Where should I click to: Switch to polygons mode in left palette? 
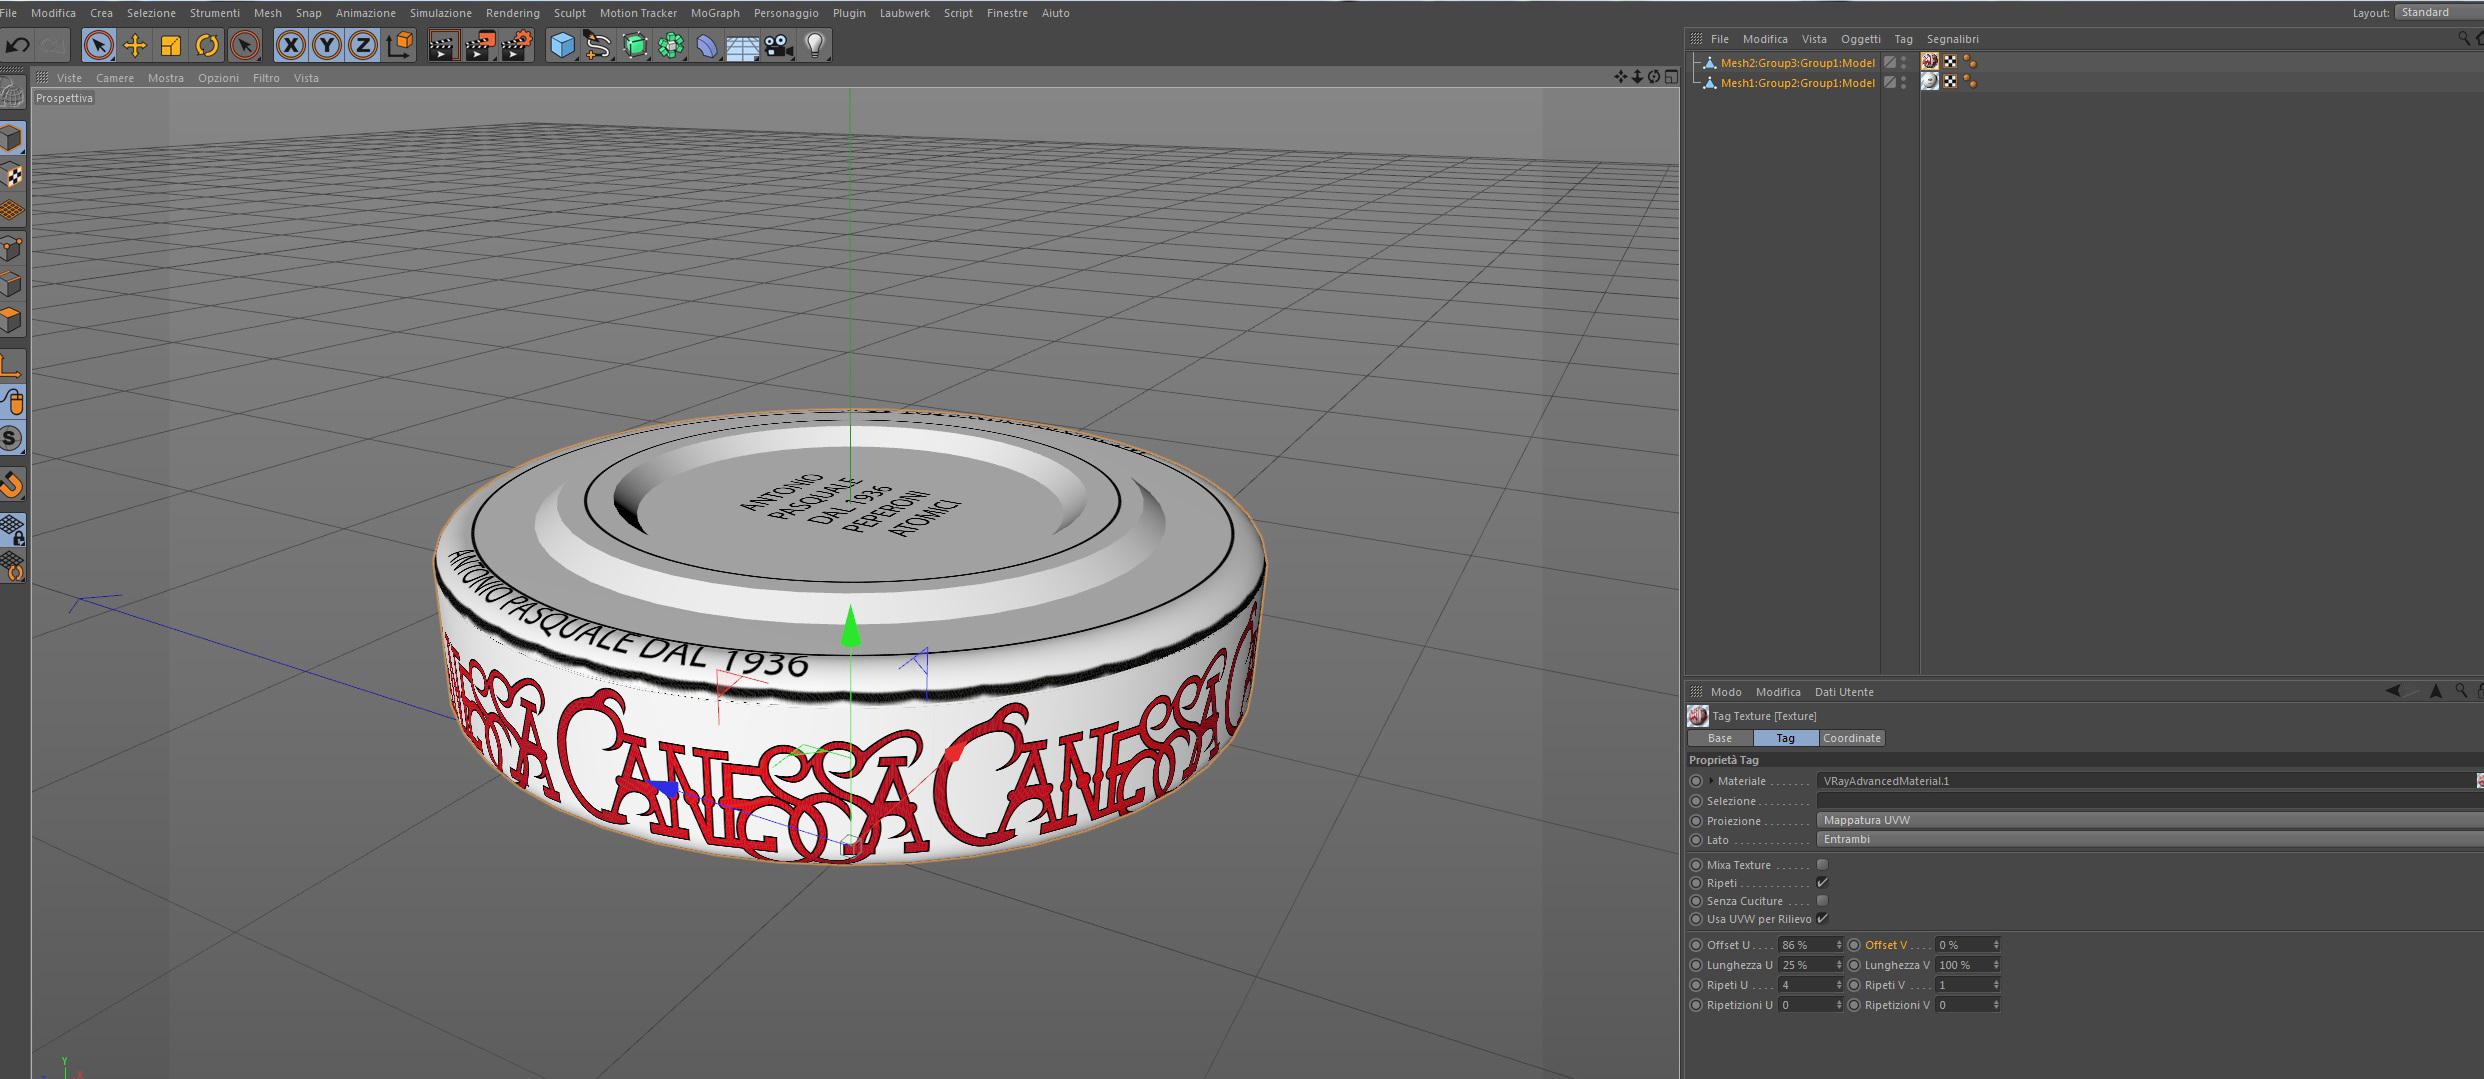pos(12,320)
